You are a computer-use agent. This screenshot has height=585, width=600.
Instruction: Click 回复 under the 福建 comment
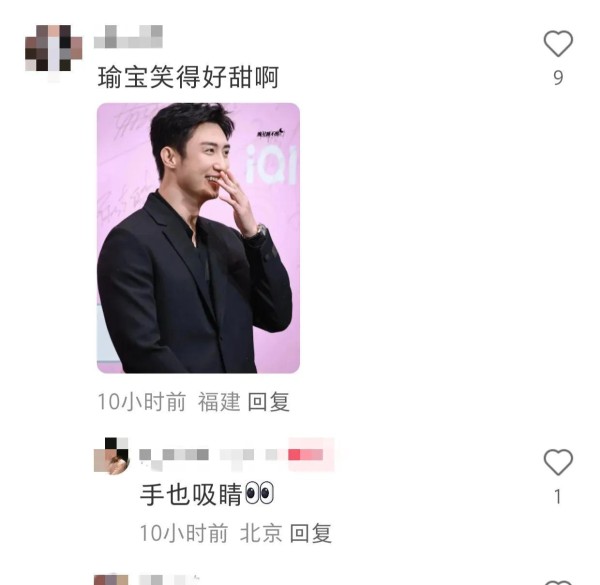(x=269, y=402)
